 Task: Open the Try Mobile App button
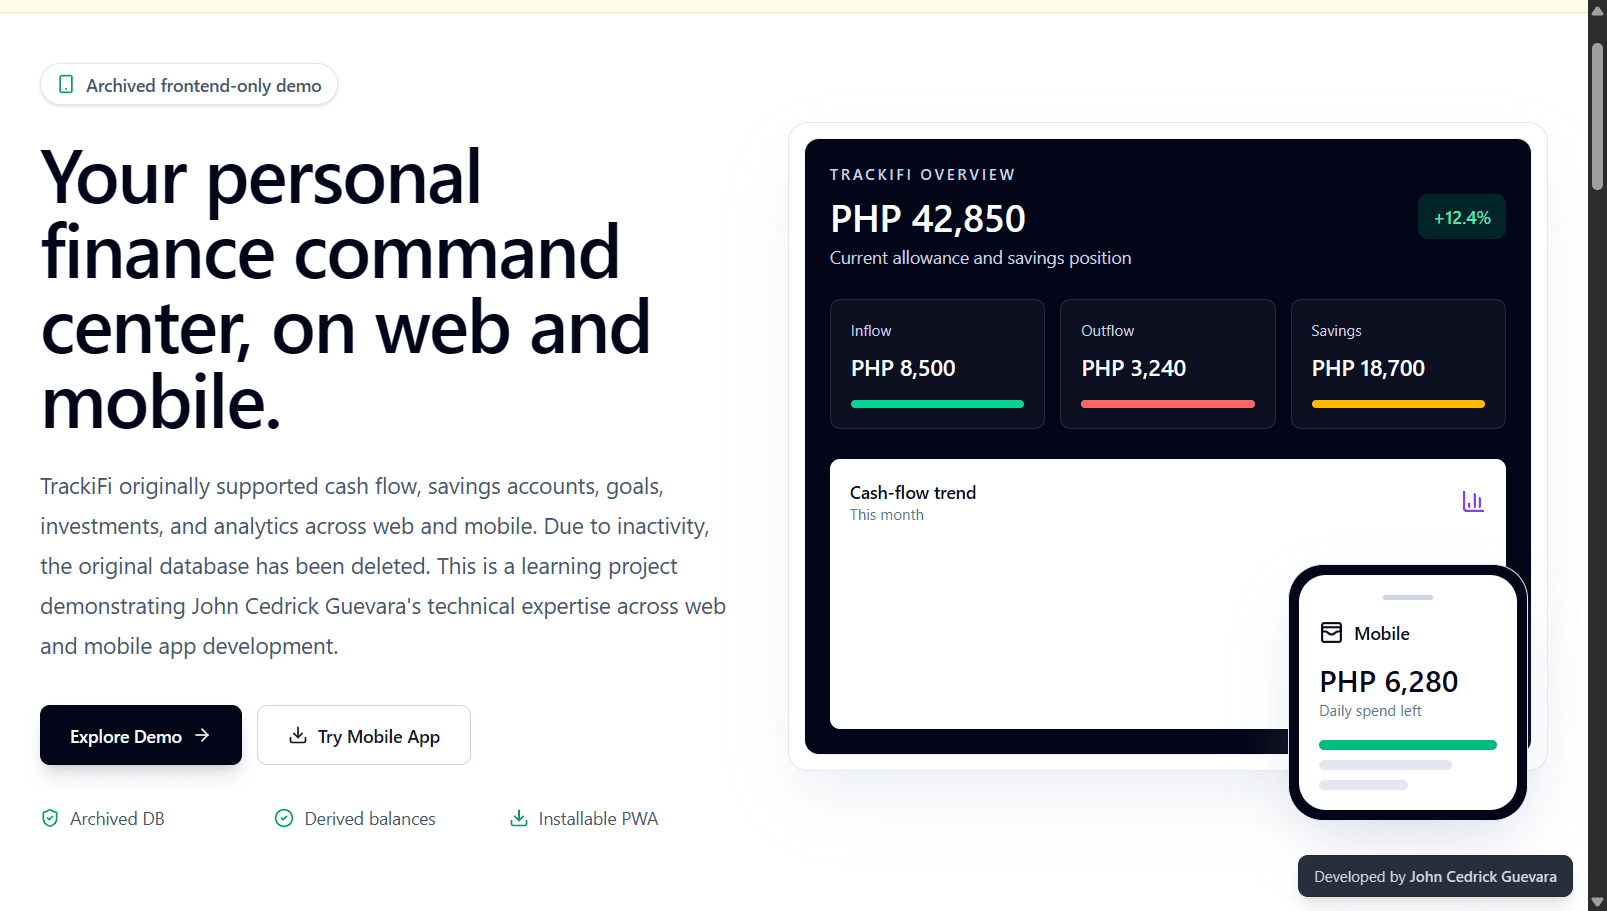pos(364,735)
